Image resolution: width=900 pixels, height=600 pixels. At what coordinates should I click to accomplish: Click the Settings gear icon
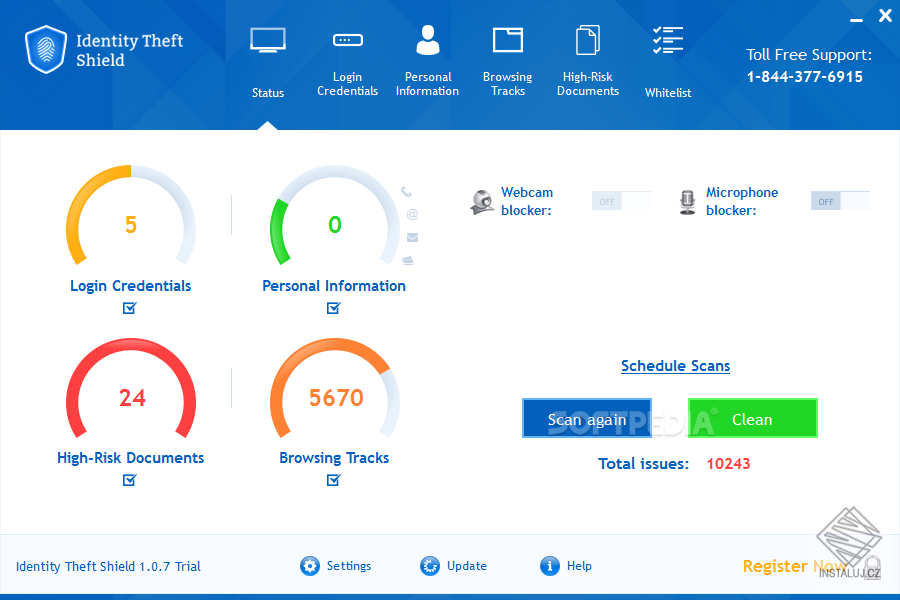tap(310, 566)
